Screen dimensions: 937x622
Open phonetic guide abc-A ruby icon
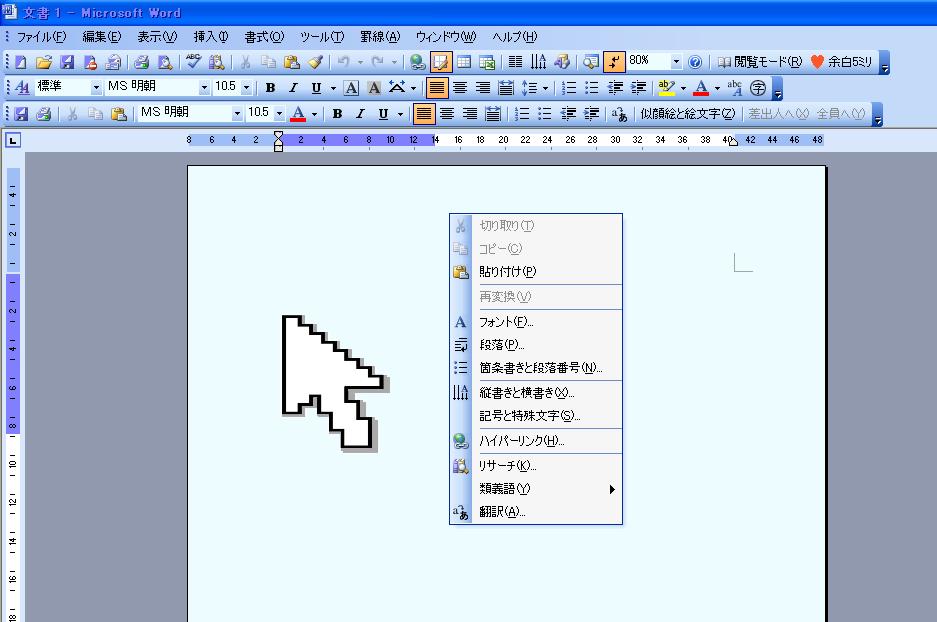[x=735, y=88]
